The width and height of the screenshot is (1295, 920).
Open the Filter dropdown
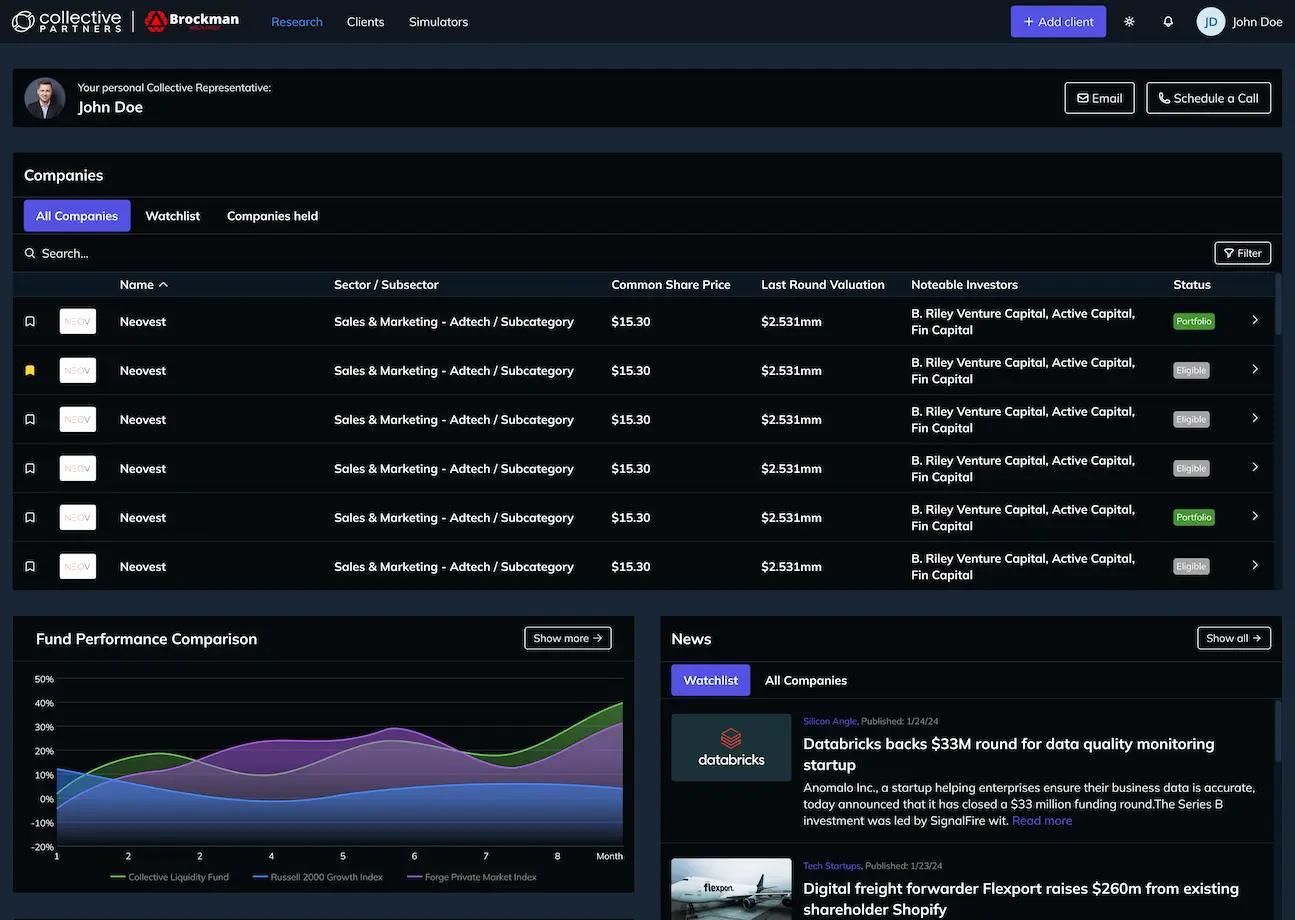1243,253
